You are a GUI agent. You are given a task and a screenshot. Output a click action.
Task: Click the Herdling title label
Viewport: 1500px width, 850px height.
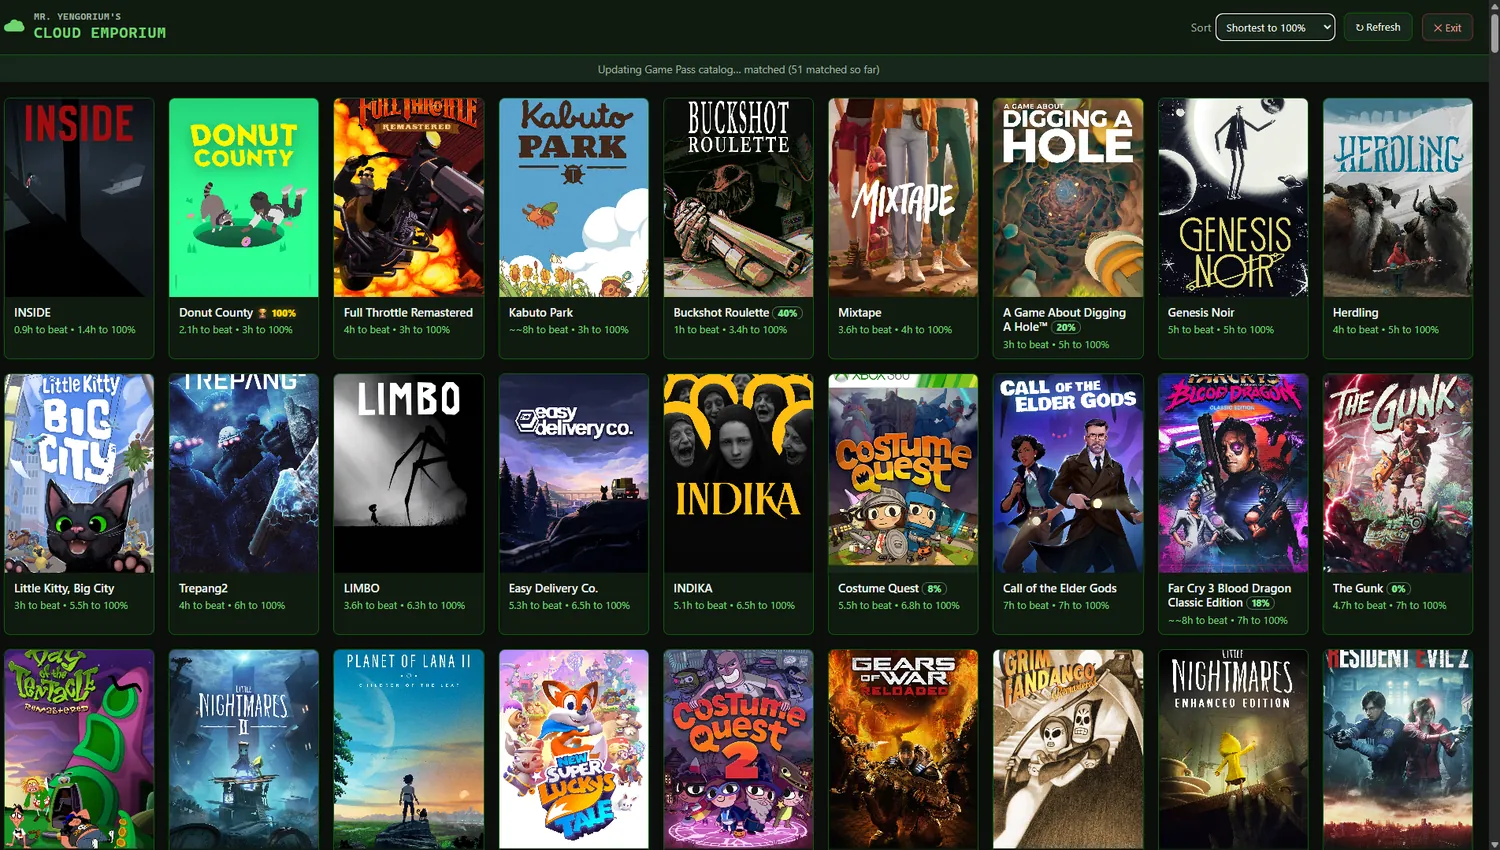1355,313
